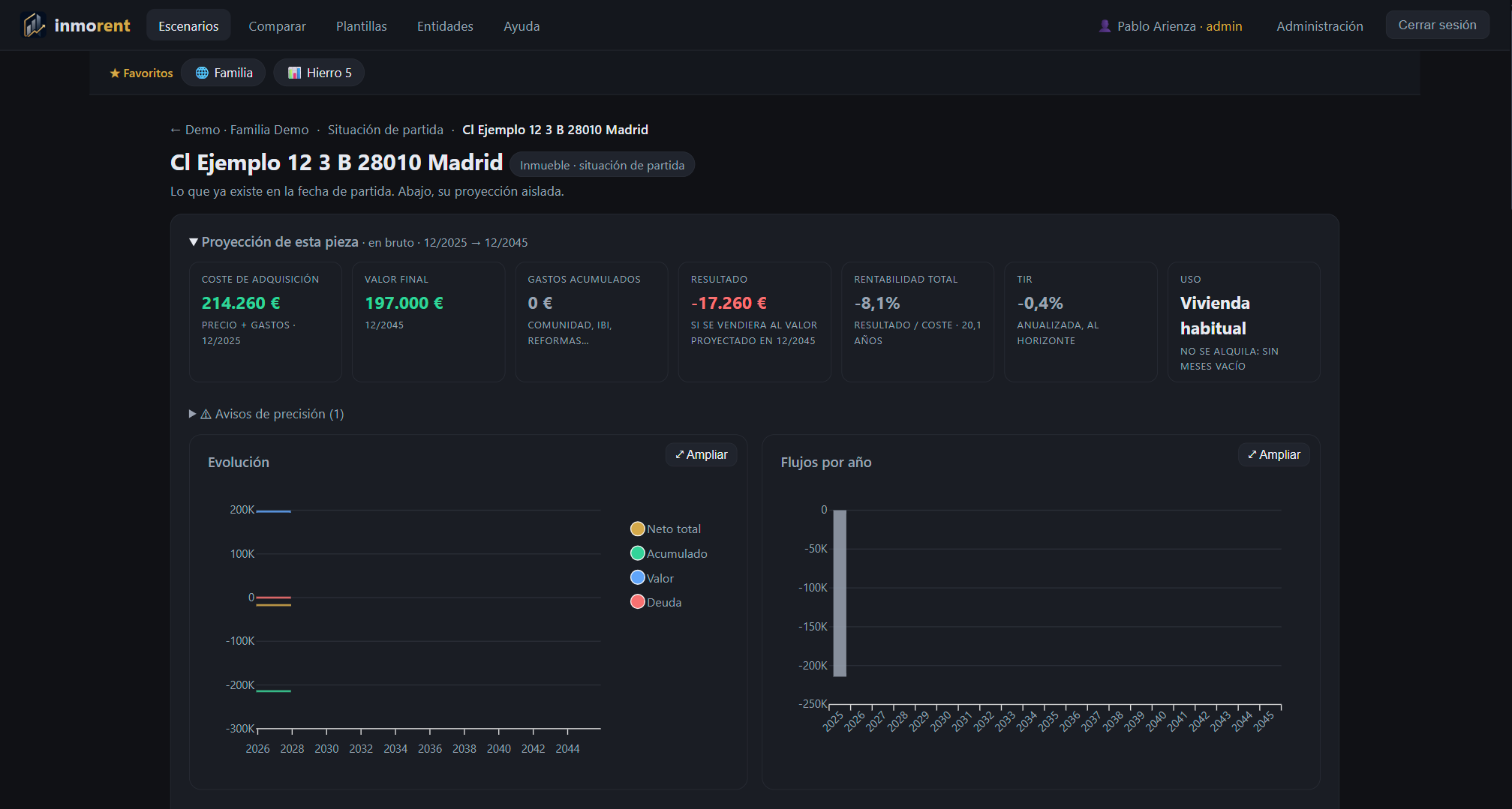
Task: Click the Coste de adquisición value 214.260 €
Action: click(x=242, y=303)
